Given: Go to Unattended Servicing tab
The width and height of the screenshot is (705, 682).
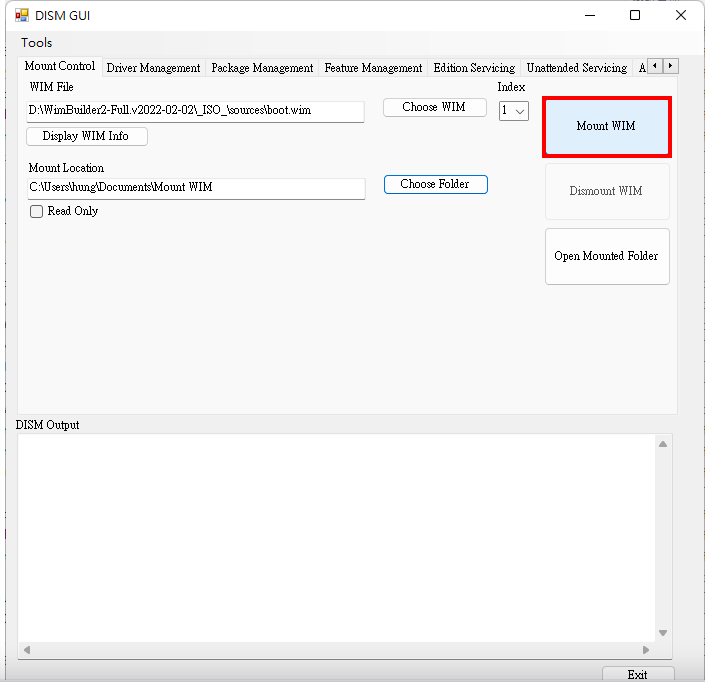Looking at the screenshot, I should [x=577, y=68].
